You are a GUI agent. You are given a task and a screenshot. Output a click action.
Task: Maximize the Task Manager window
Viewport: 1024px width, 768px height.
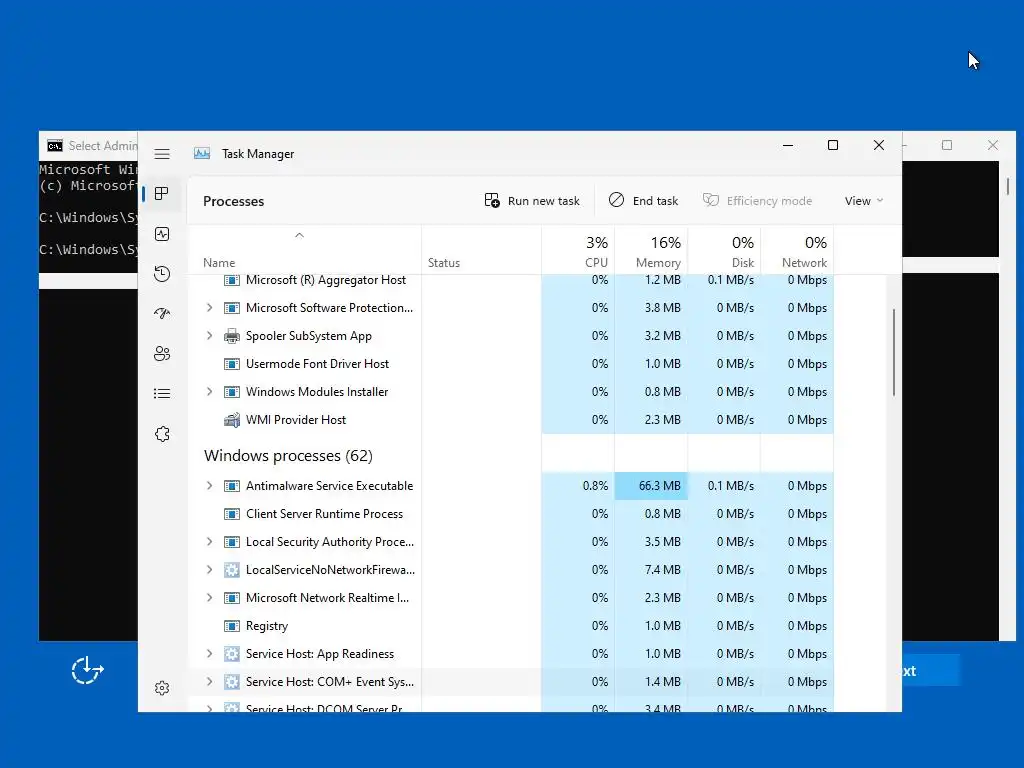(x=833, y=145)
